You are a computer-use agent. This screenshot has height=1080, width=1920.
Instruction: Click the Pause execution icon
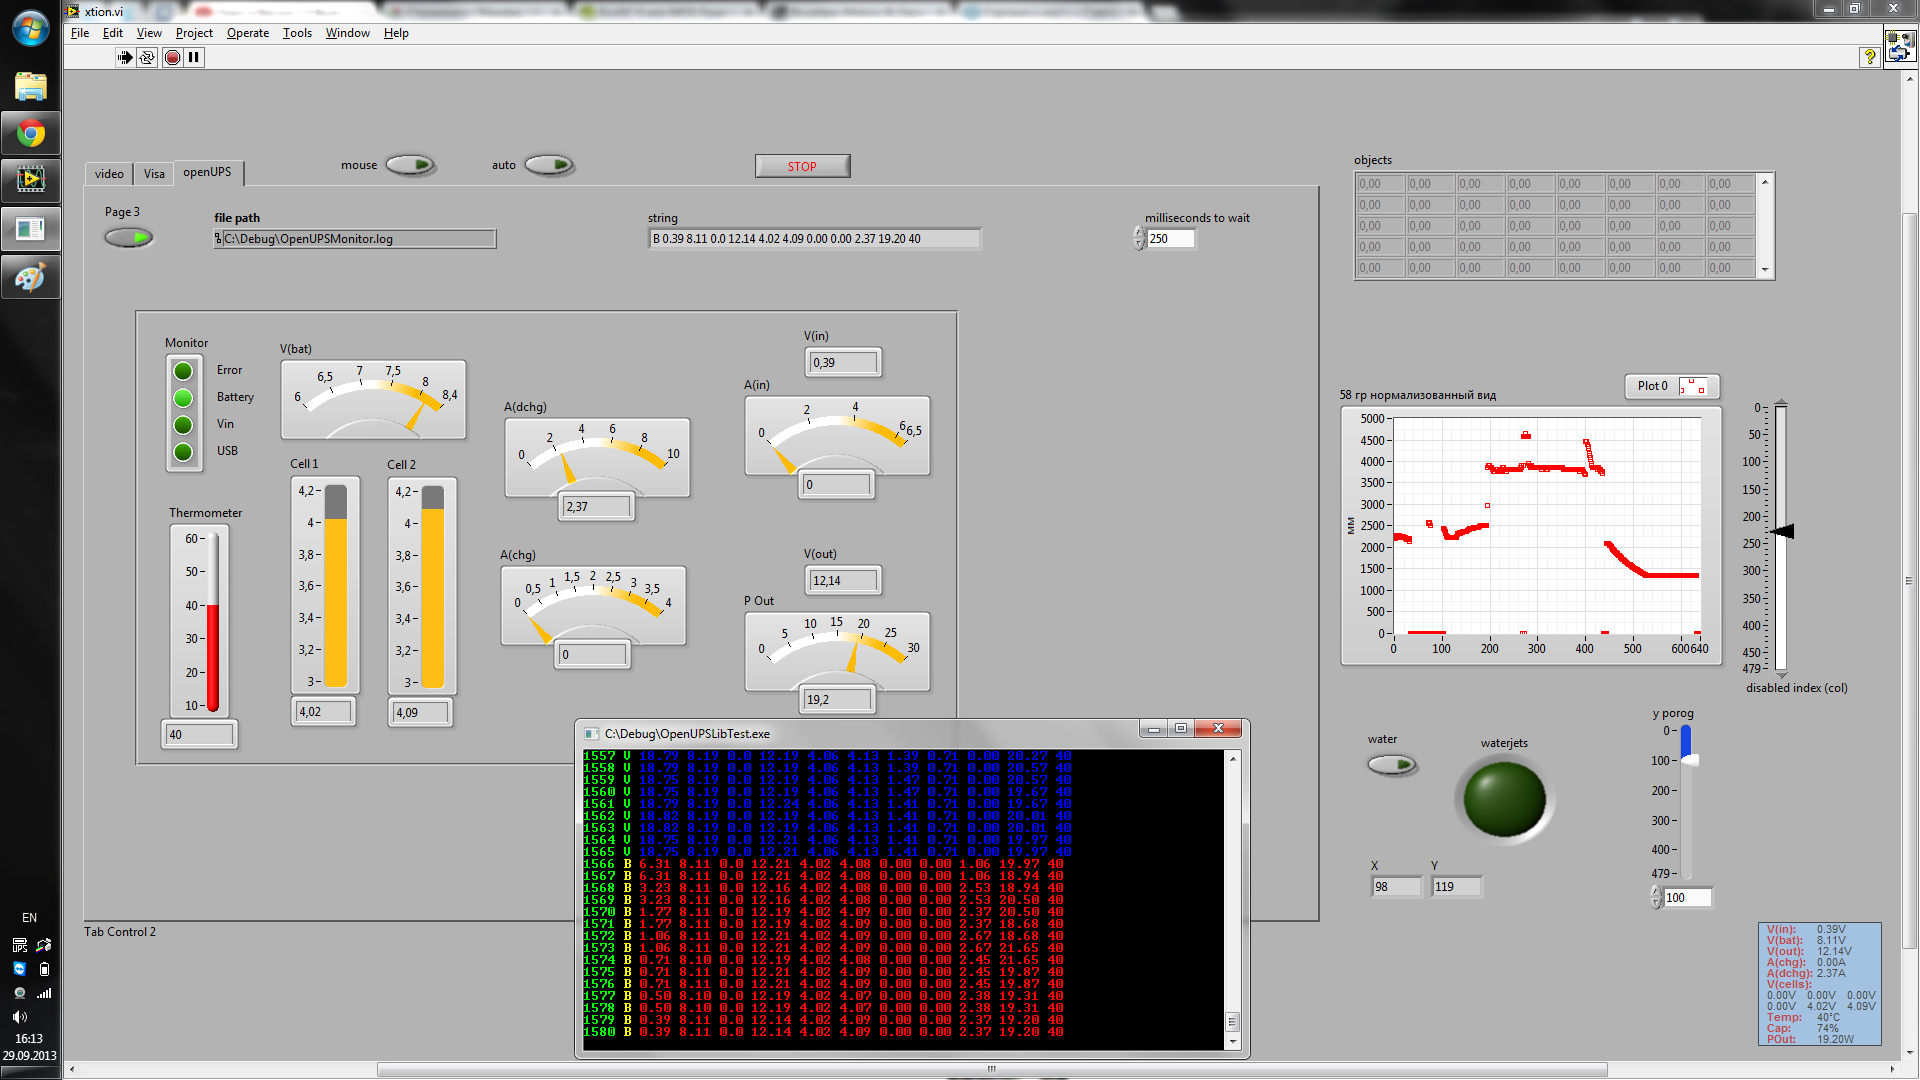click(194, 57)
